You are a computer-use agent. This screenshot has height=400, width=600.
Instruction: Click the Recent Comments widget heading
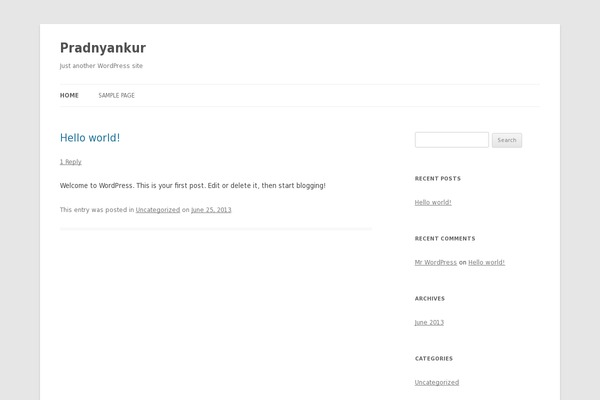pos(445,239)
